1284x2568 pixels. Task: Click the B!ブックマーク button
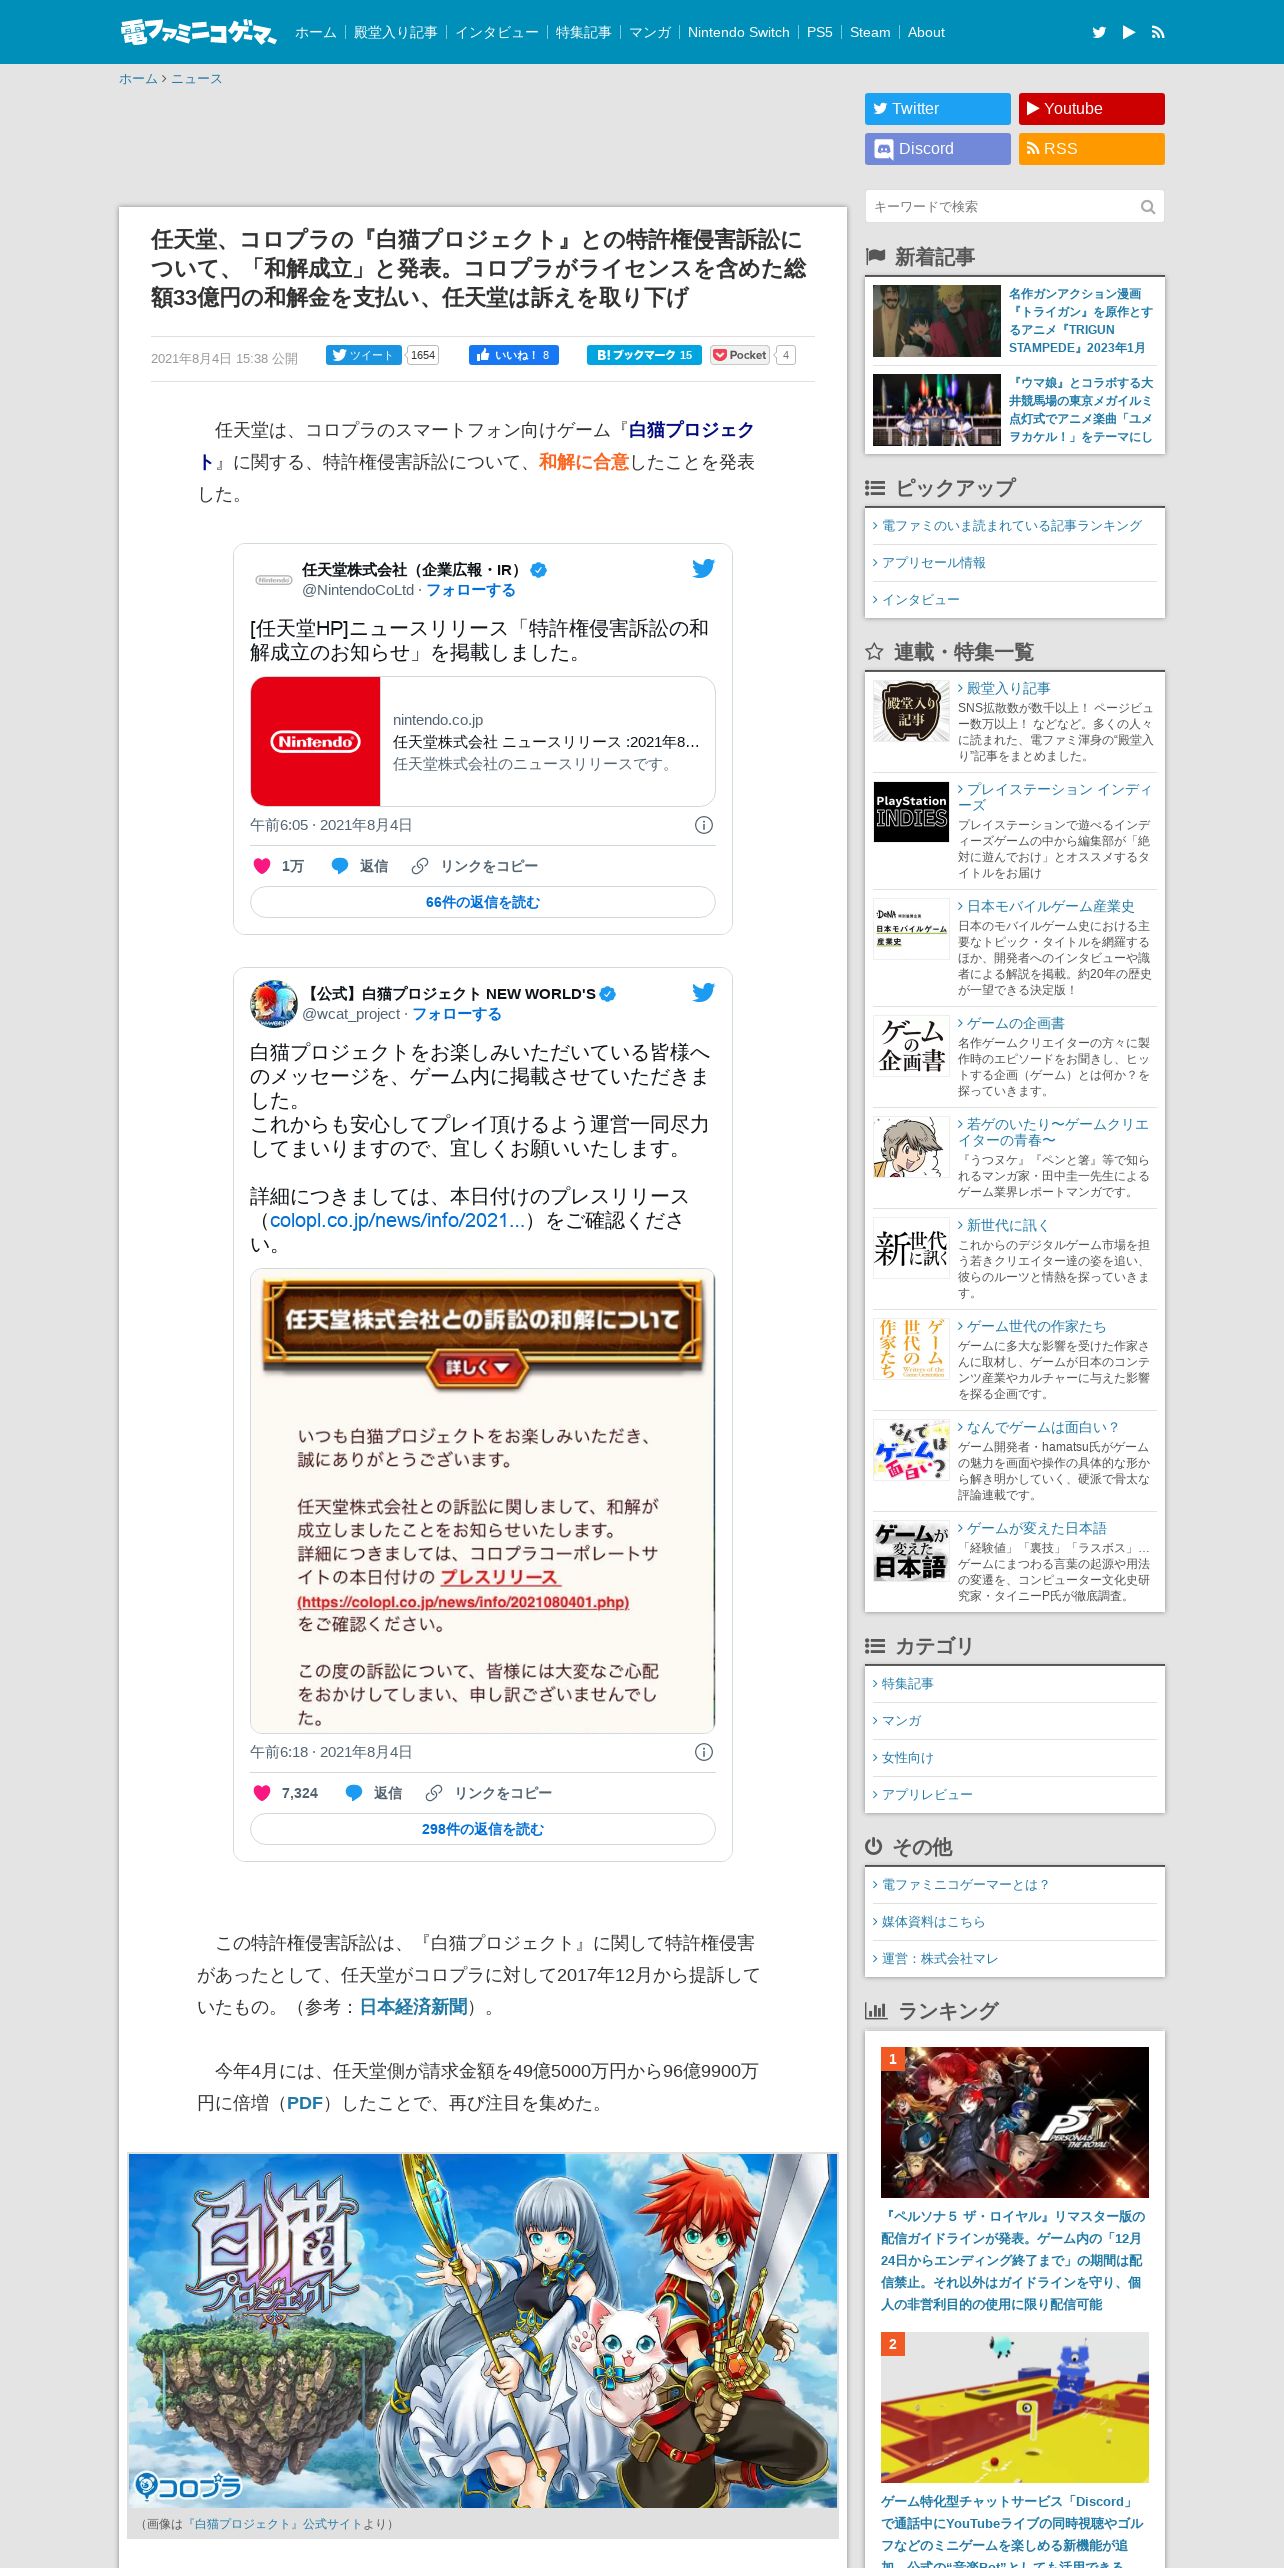coord(644,355)
